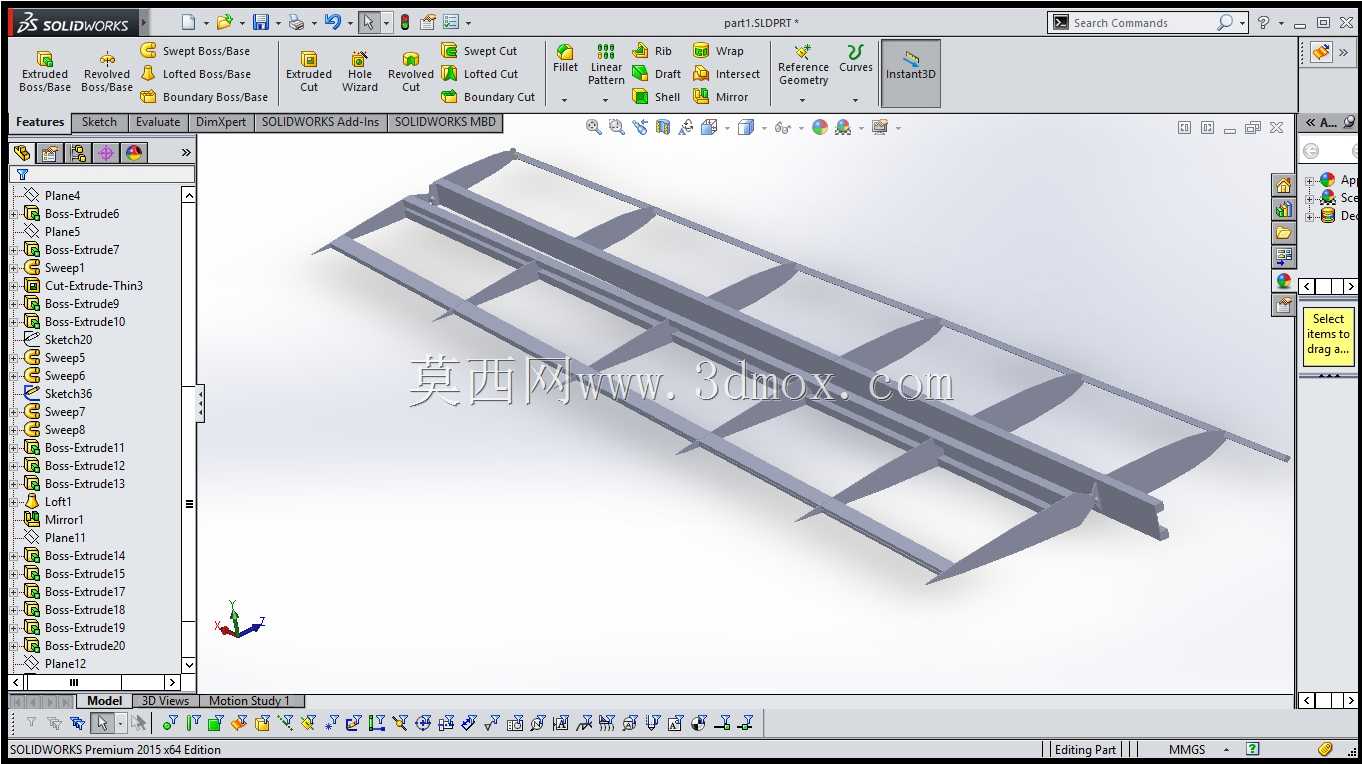
Task: Switch to the 3D Views tab
Action: tap(165, 701)
